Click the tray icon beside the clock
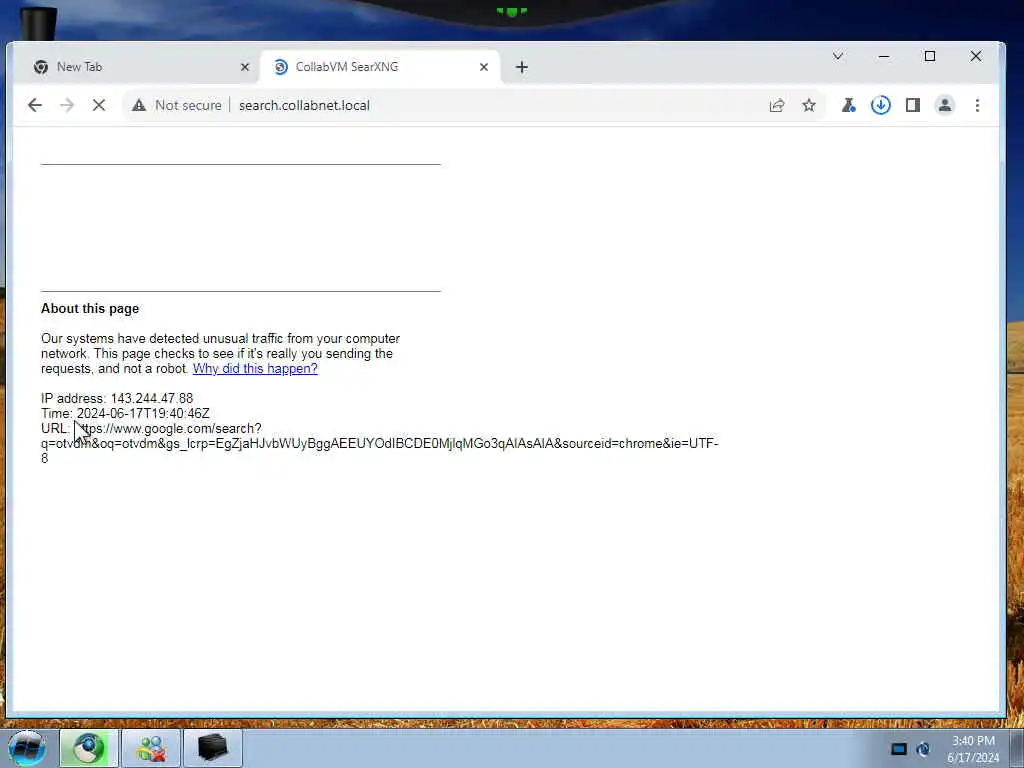Viewport: 1024px width, 768px height. click(x=923, y=749)
